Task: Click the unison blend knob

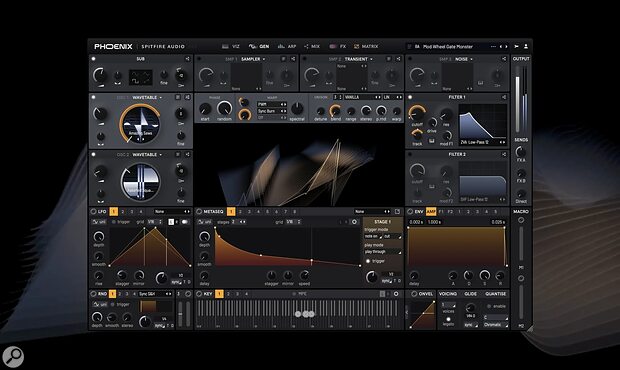Action: (x=335, y=111)
